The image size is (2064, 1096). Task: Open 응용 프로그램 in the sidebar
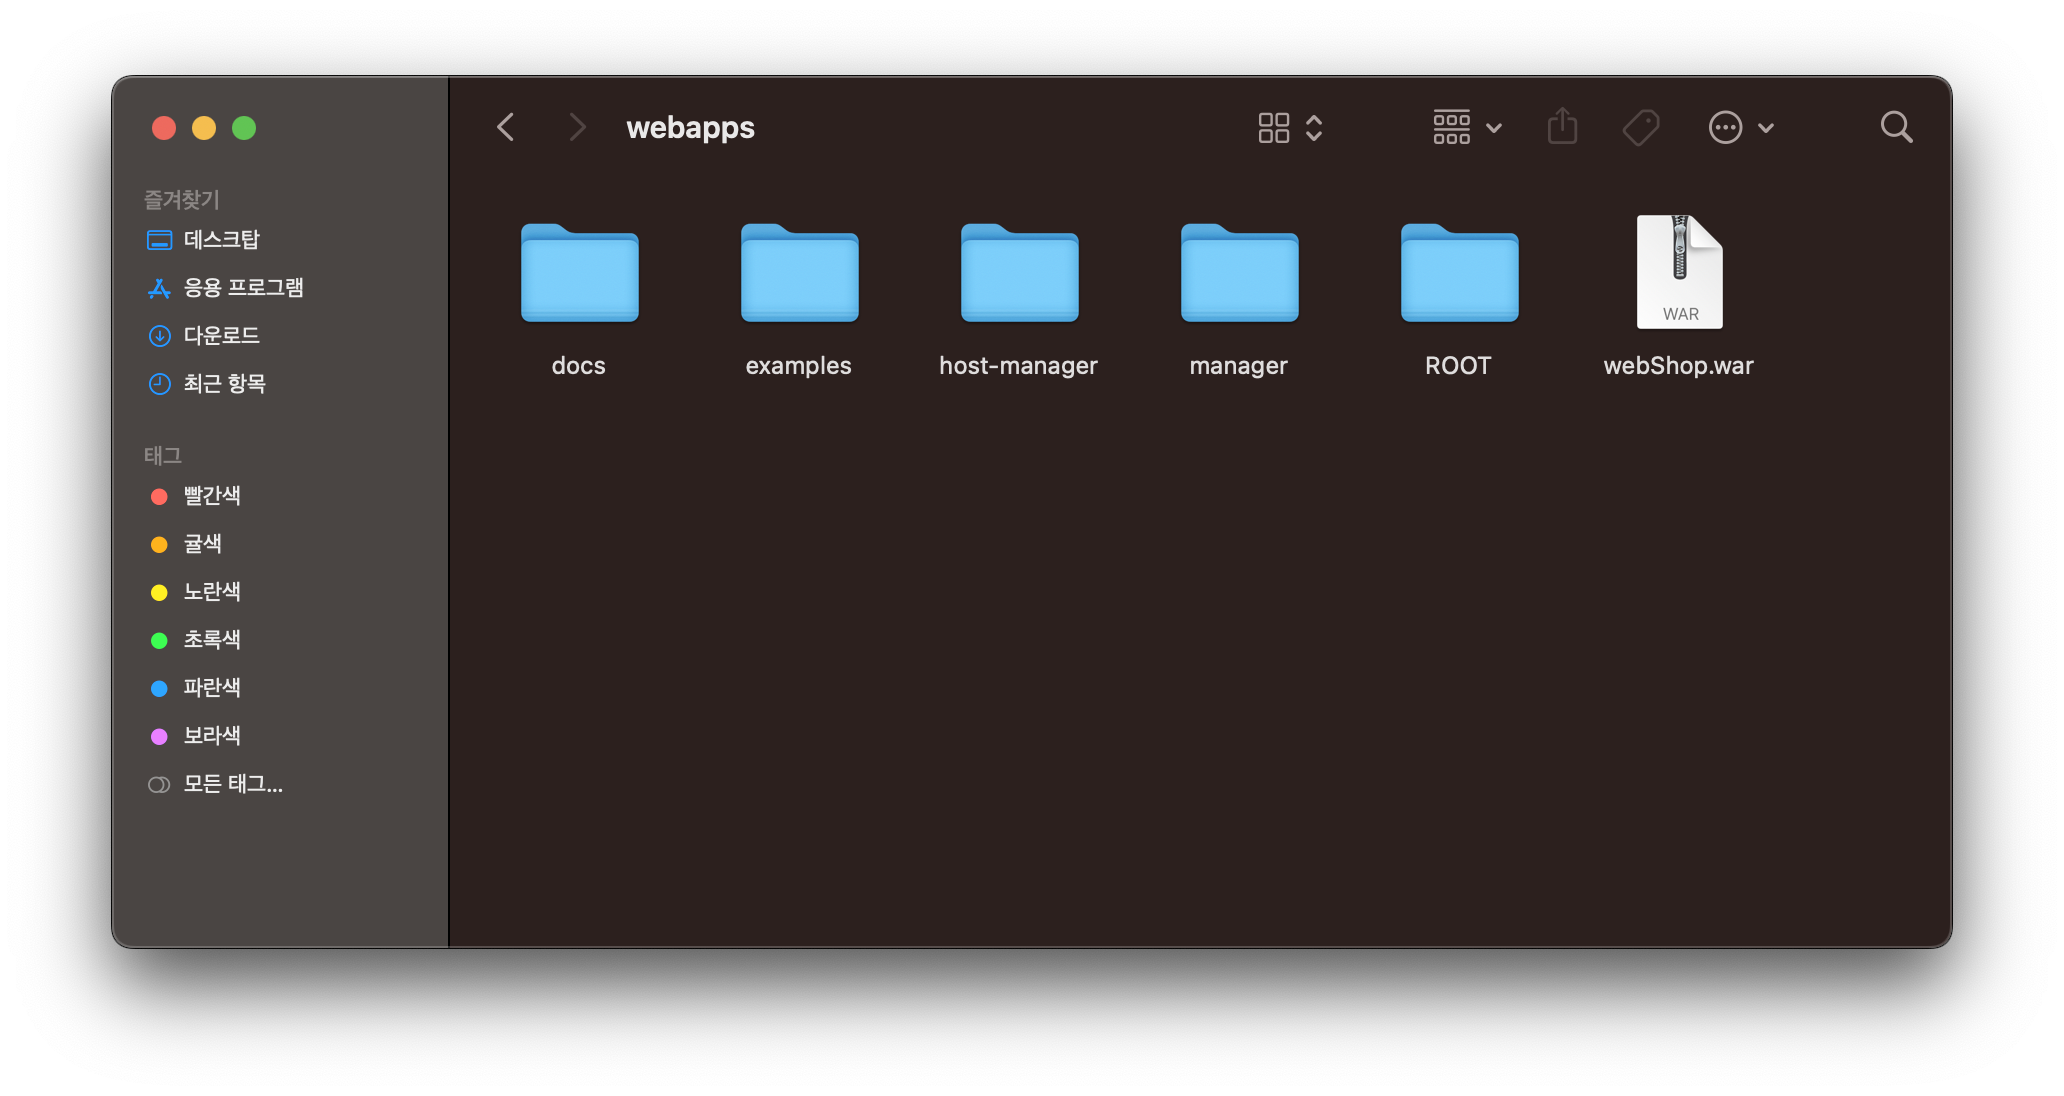243,288
